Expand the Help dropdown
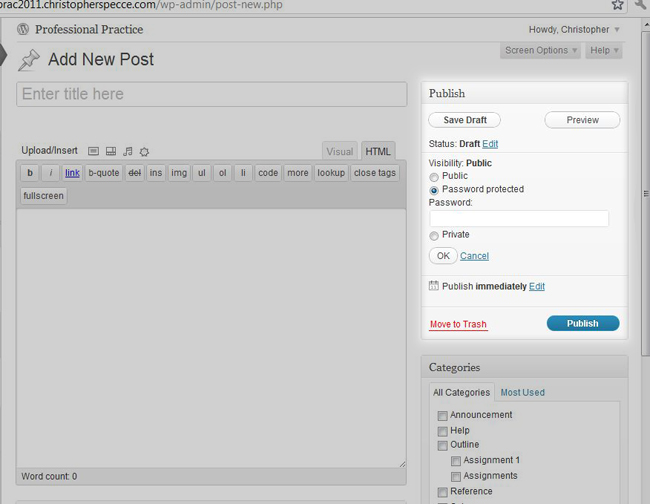The width and height of the screenshot is (650, 504). coord(604,51)
